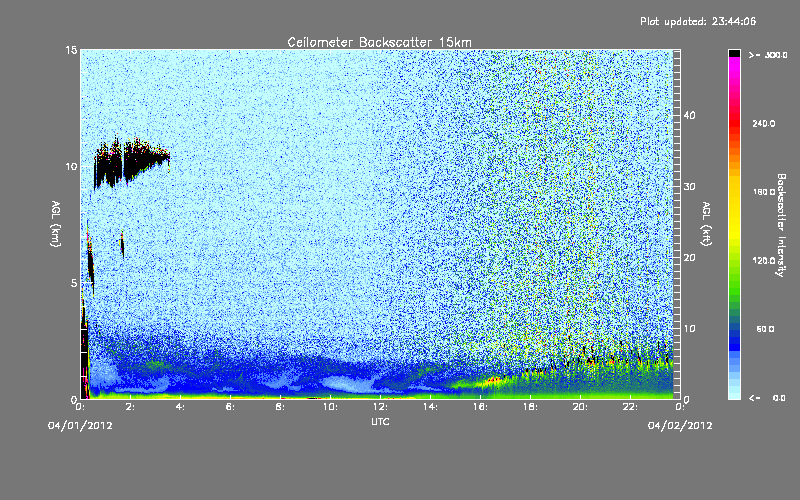The height and width of the screenshot is (500, 800).
Task: Click the '12:' hour tick label
Action: pyautogui.click(x=380, y=407)
